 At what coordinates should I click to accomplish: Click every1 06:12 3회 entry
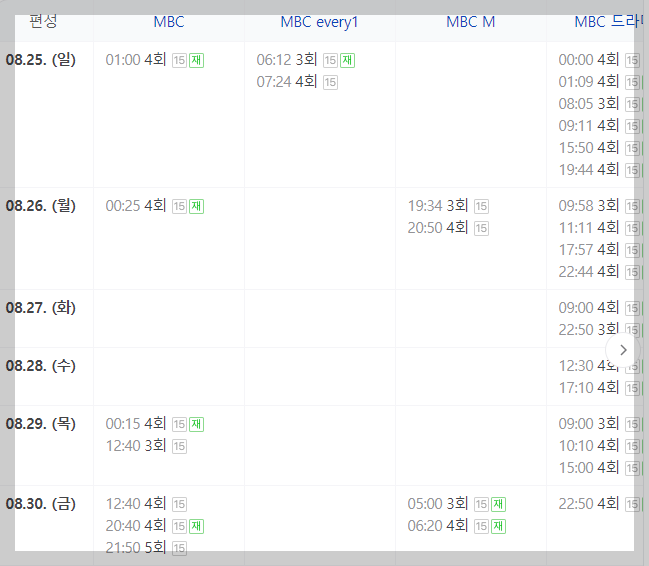pos(287,60)
